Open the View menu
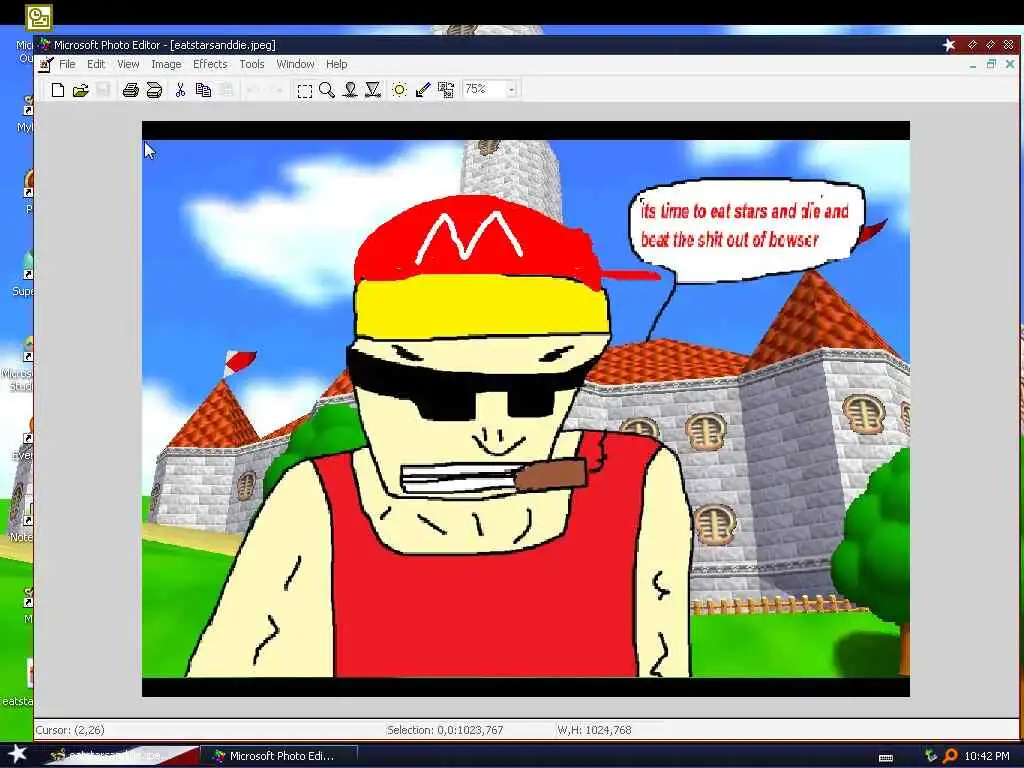The image size is (1024, 768). [128, 64]
